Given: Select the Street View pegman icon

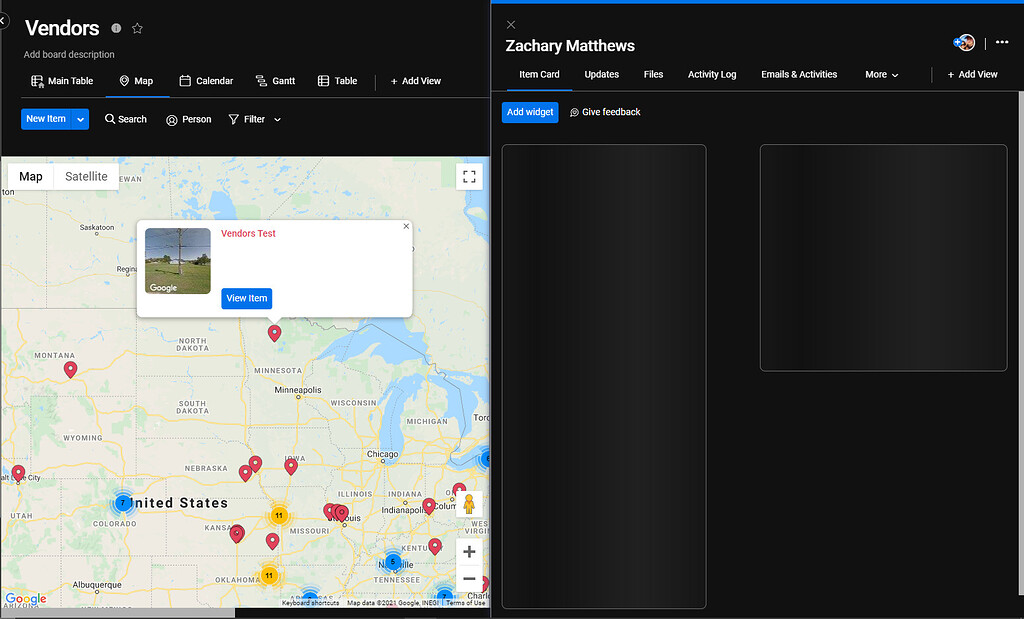Looking at the screenshot, I should coord(468,504).
